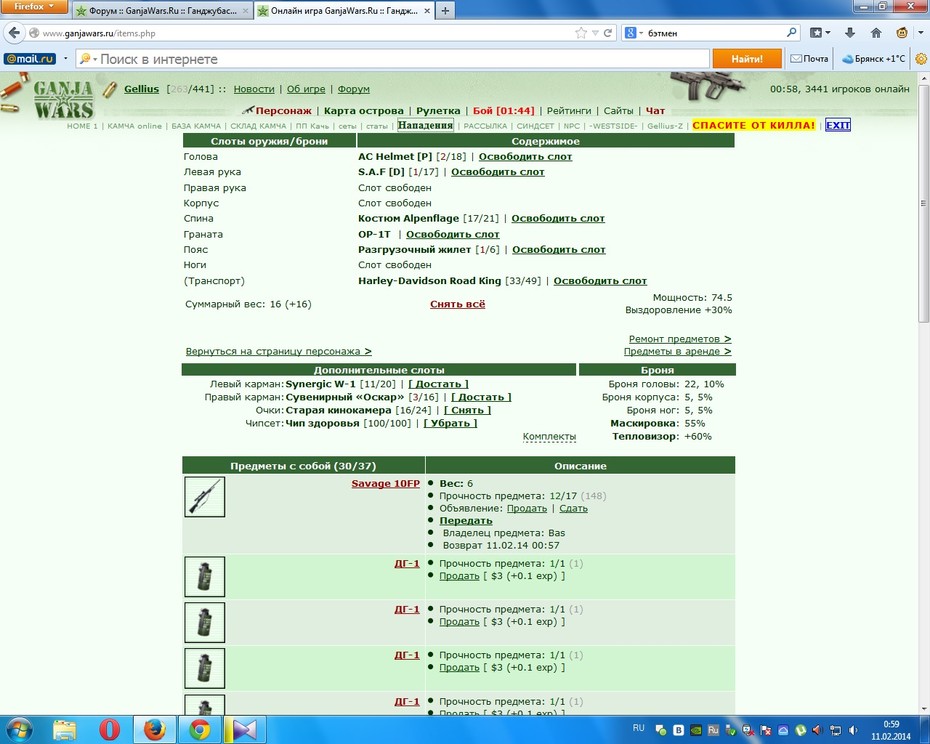Image resolution: width=930 pixels, height=744 pixels.
Task: Click the mail.ru logo in toolbar
Action: tap(30, 59)
